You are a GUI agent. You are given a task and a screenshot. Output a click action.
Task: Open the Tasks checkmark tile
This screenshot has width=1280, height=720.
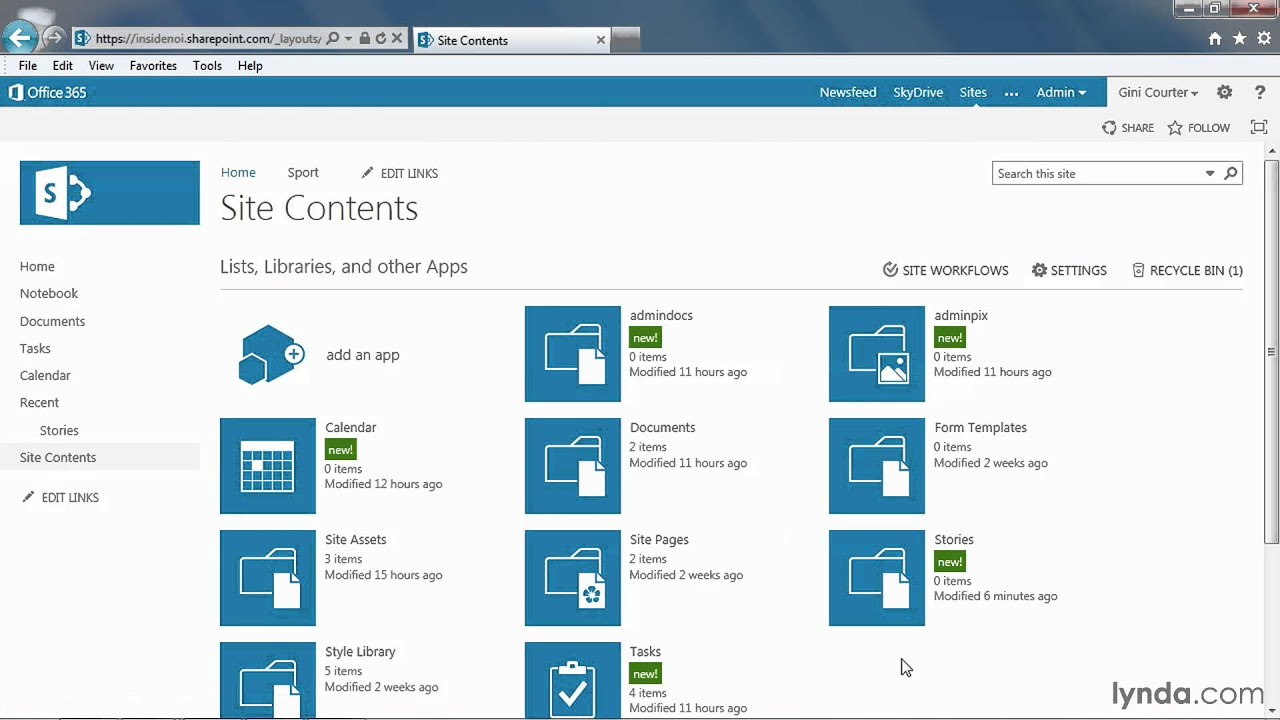click(x=572, y=681)
